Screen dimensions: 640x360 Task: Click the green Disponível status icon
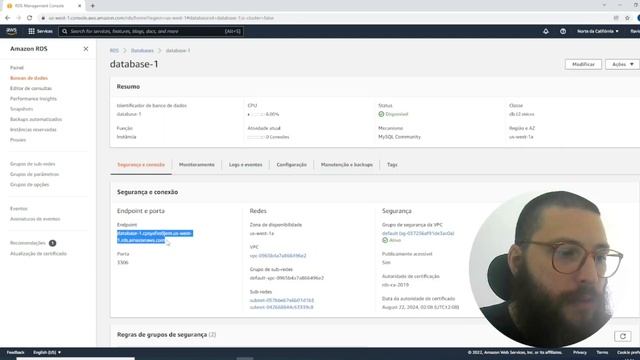(x=381, y=114)
